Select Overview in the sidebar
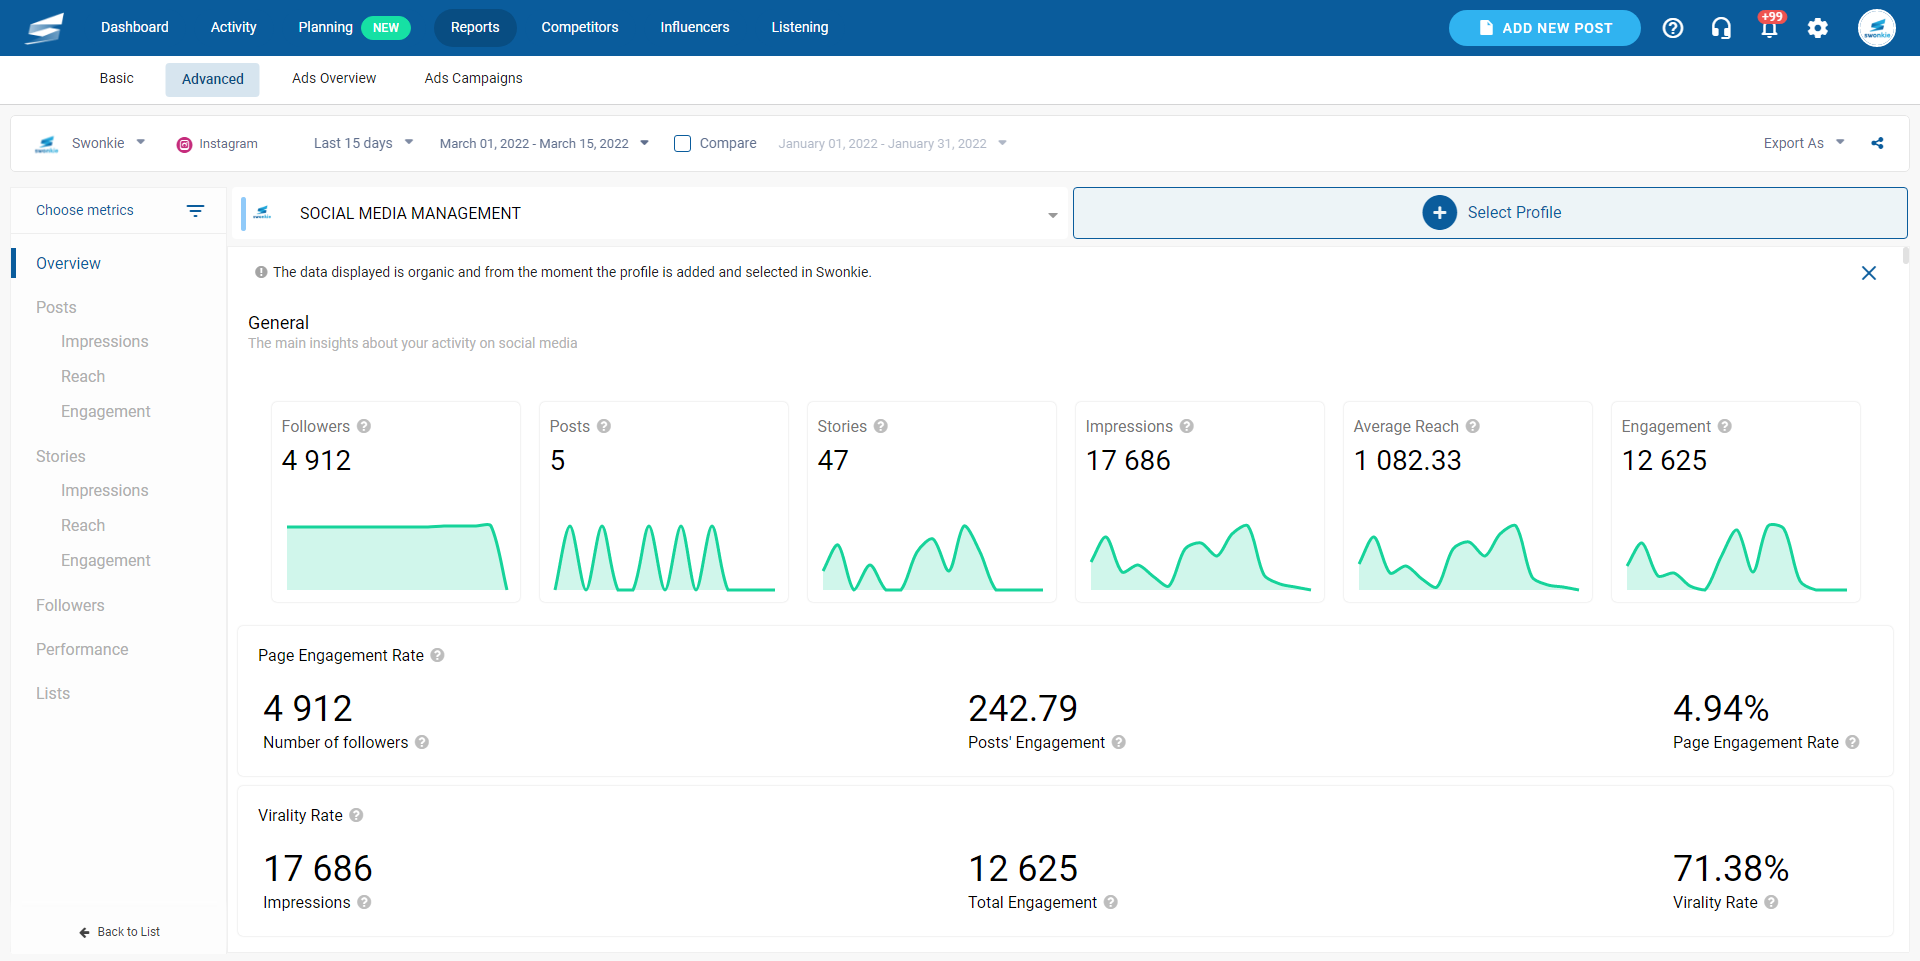The width and height of the screenshot is (1920, 961). click(68, 263)
